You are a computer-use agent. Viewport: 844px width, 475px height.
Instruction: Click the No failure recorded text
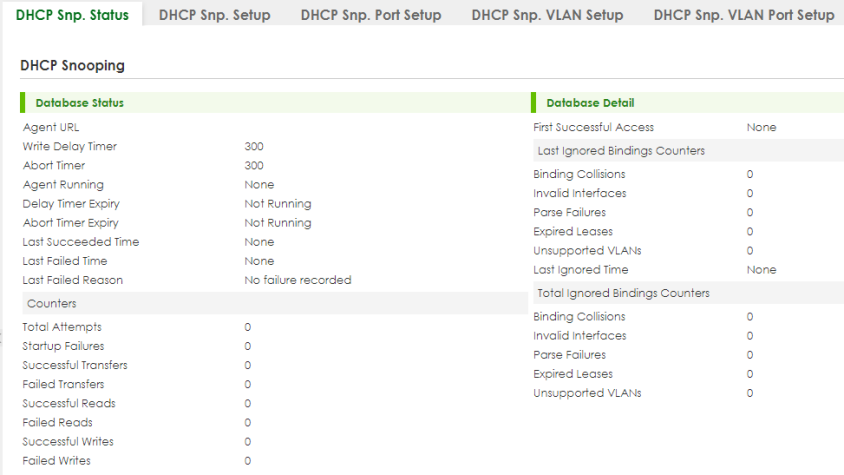[298, 280]
